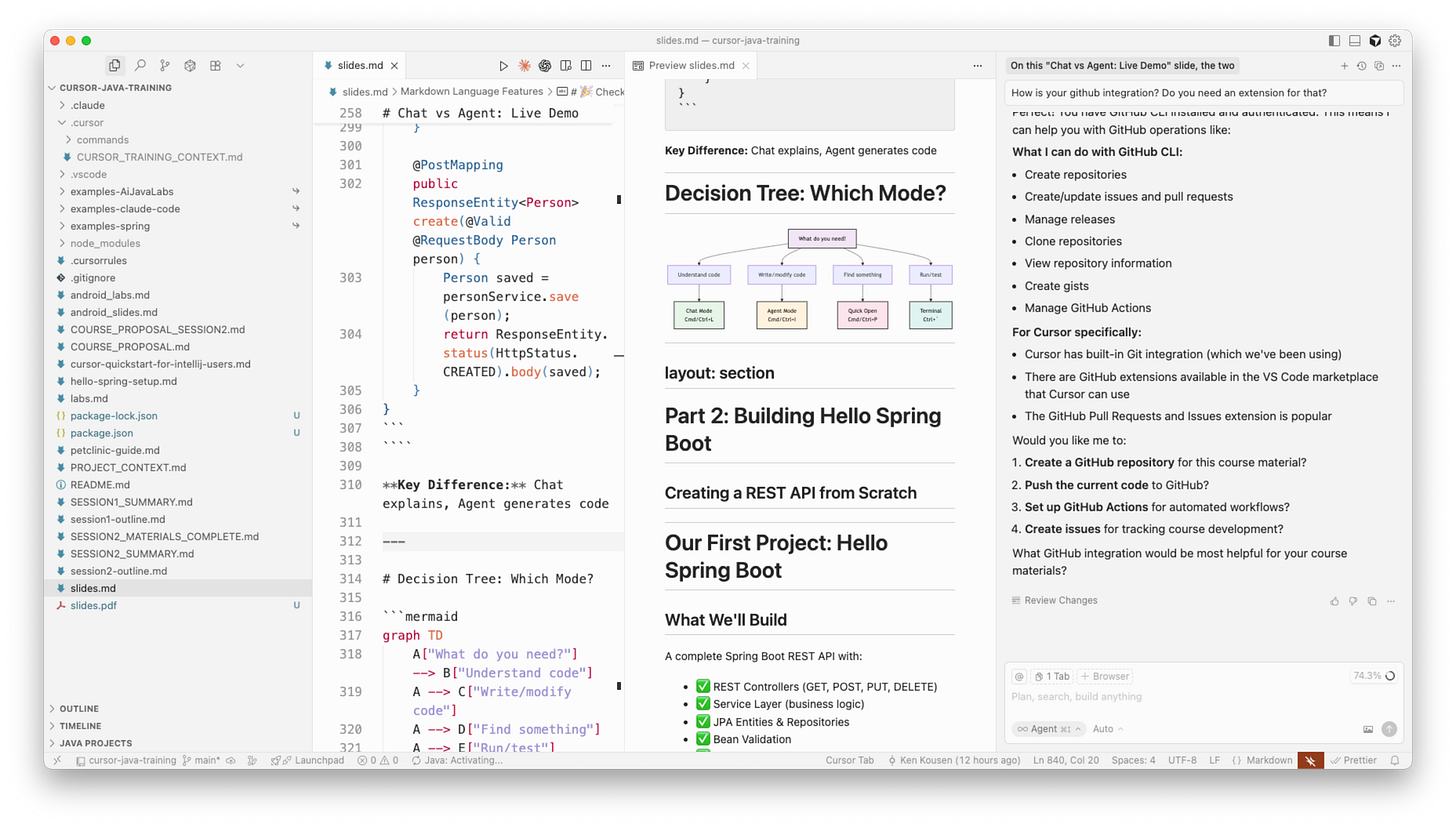Open notifications bell in status bar
The width and height of the screenshot is (1456, 827).
pyautogui.click(x=1394, y=760)
